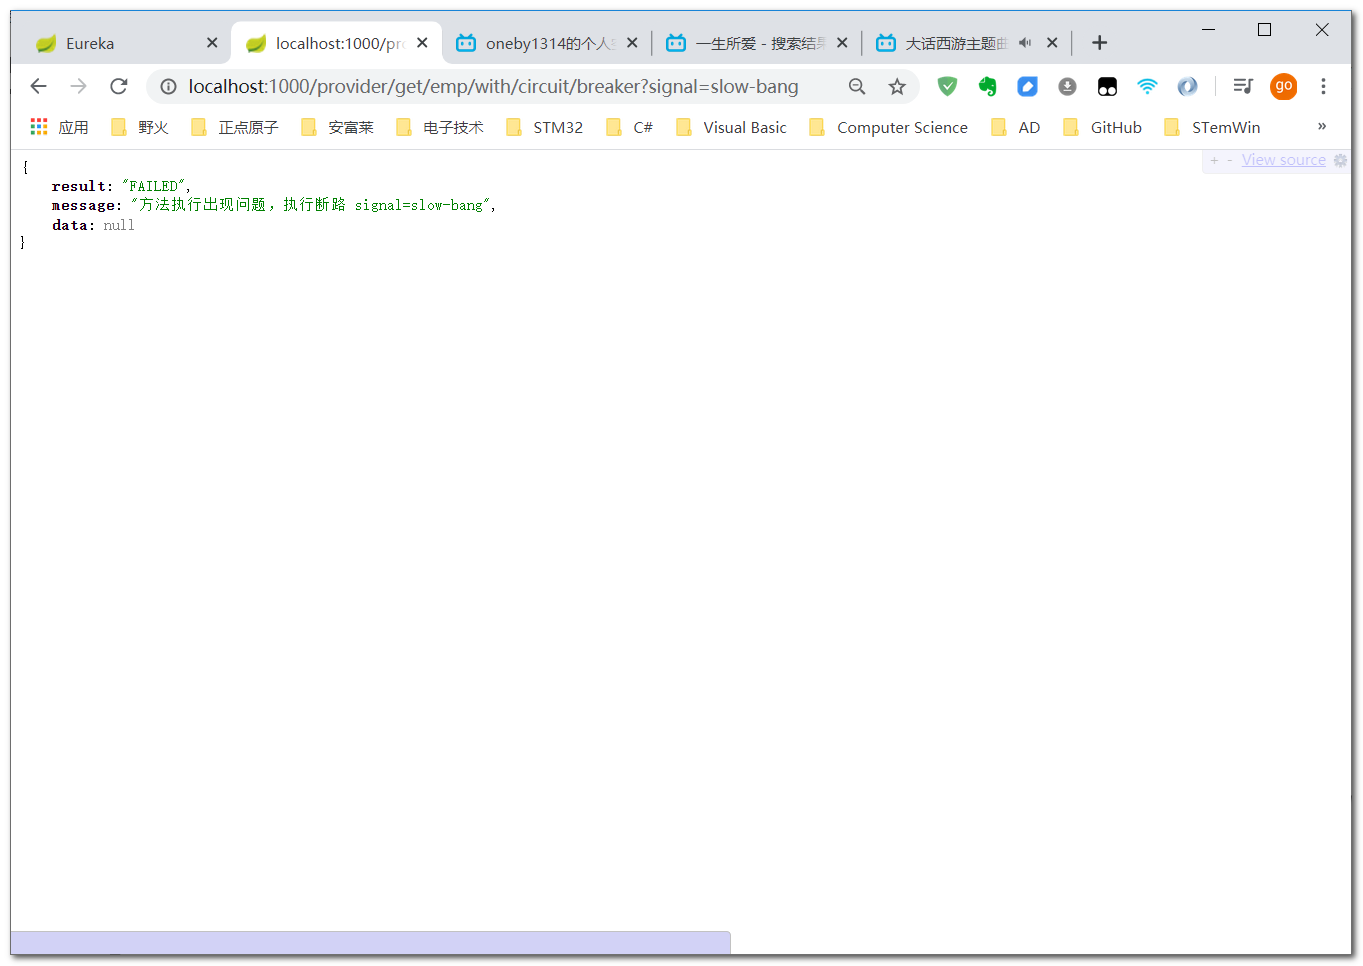Close the 一生所爱 tab

[x=842, y=43]
